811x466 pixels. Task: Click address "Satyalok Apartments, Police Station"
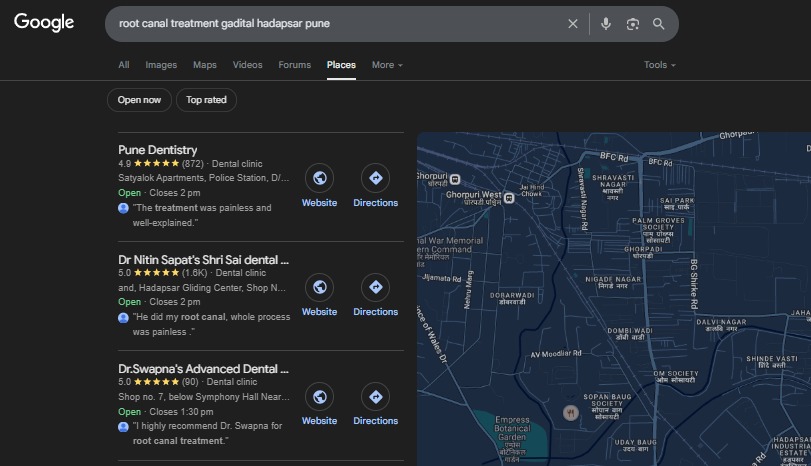click(204, 178)
